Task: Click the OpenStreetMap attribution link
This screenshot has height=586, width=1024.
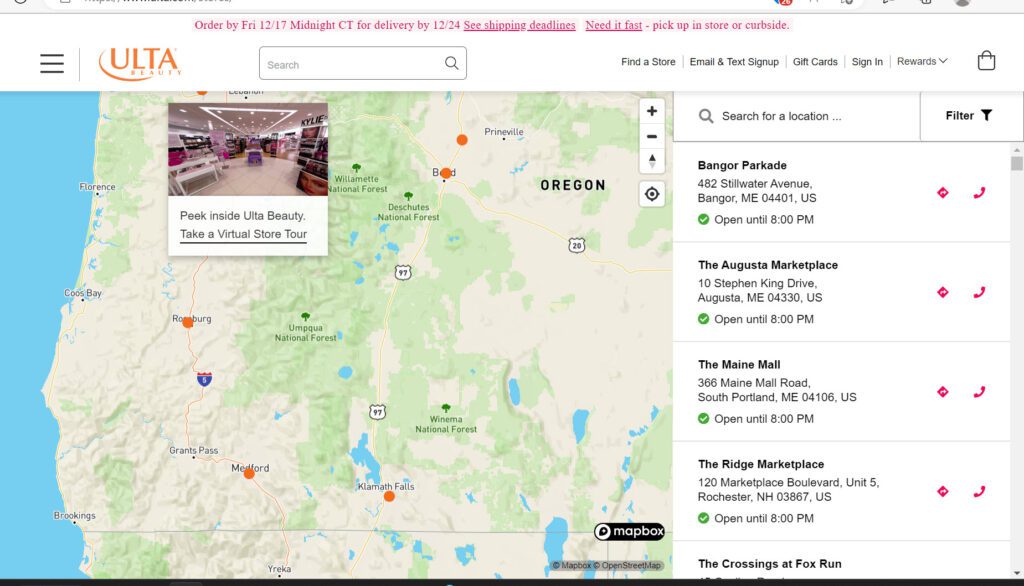Action: point(627,566)
